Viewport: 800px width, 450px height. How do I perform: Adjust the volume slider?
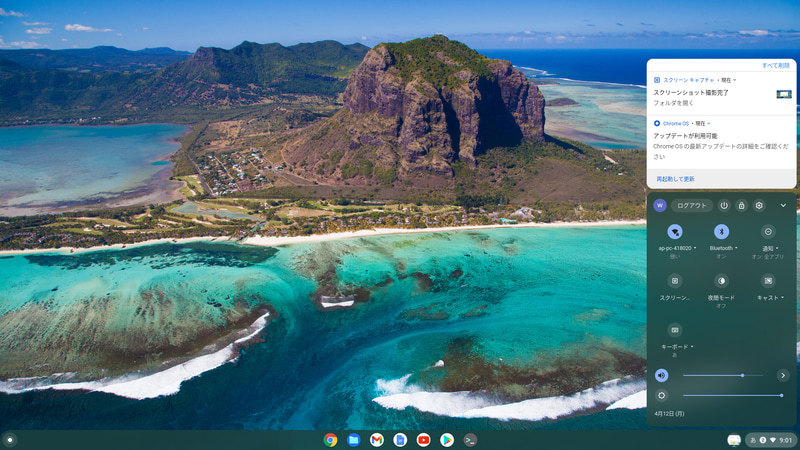point(723,376)
